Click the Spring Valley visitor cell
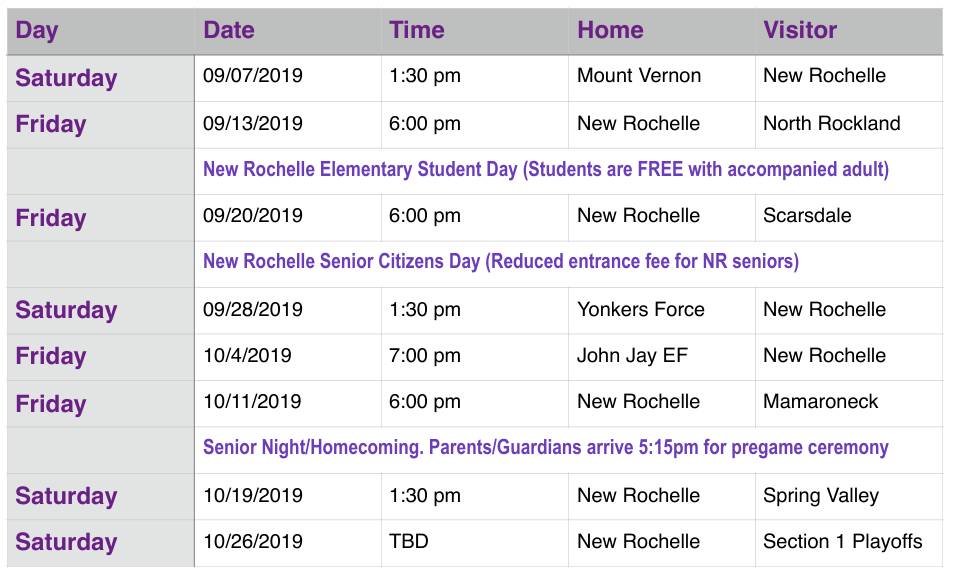 point(849,497)
